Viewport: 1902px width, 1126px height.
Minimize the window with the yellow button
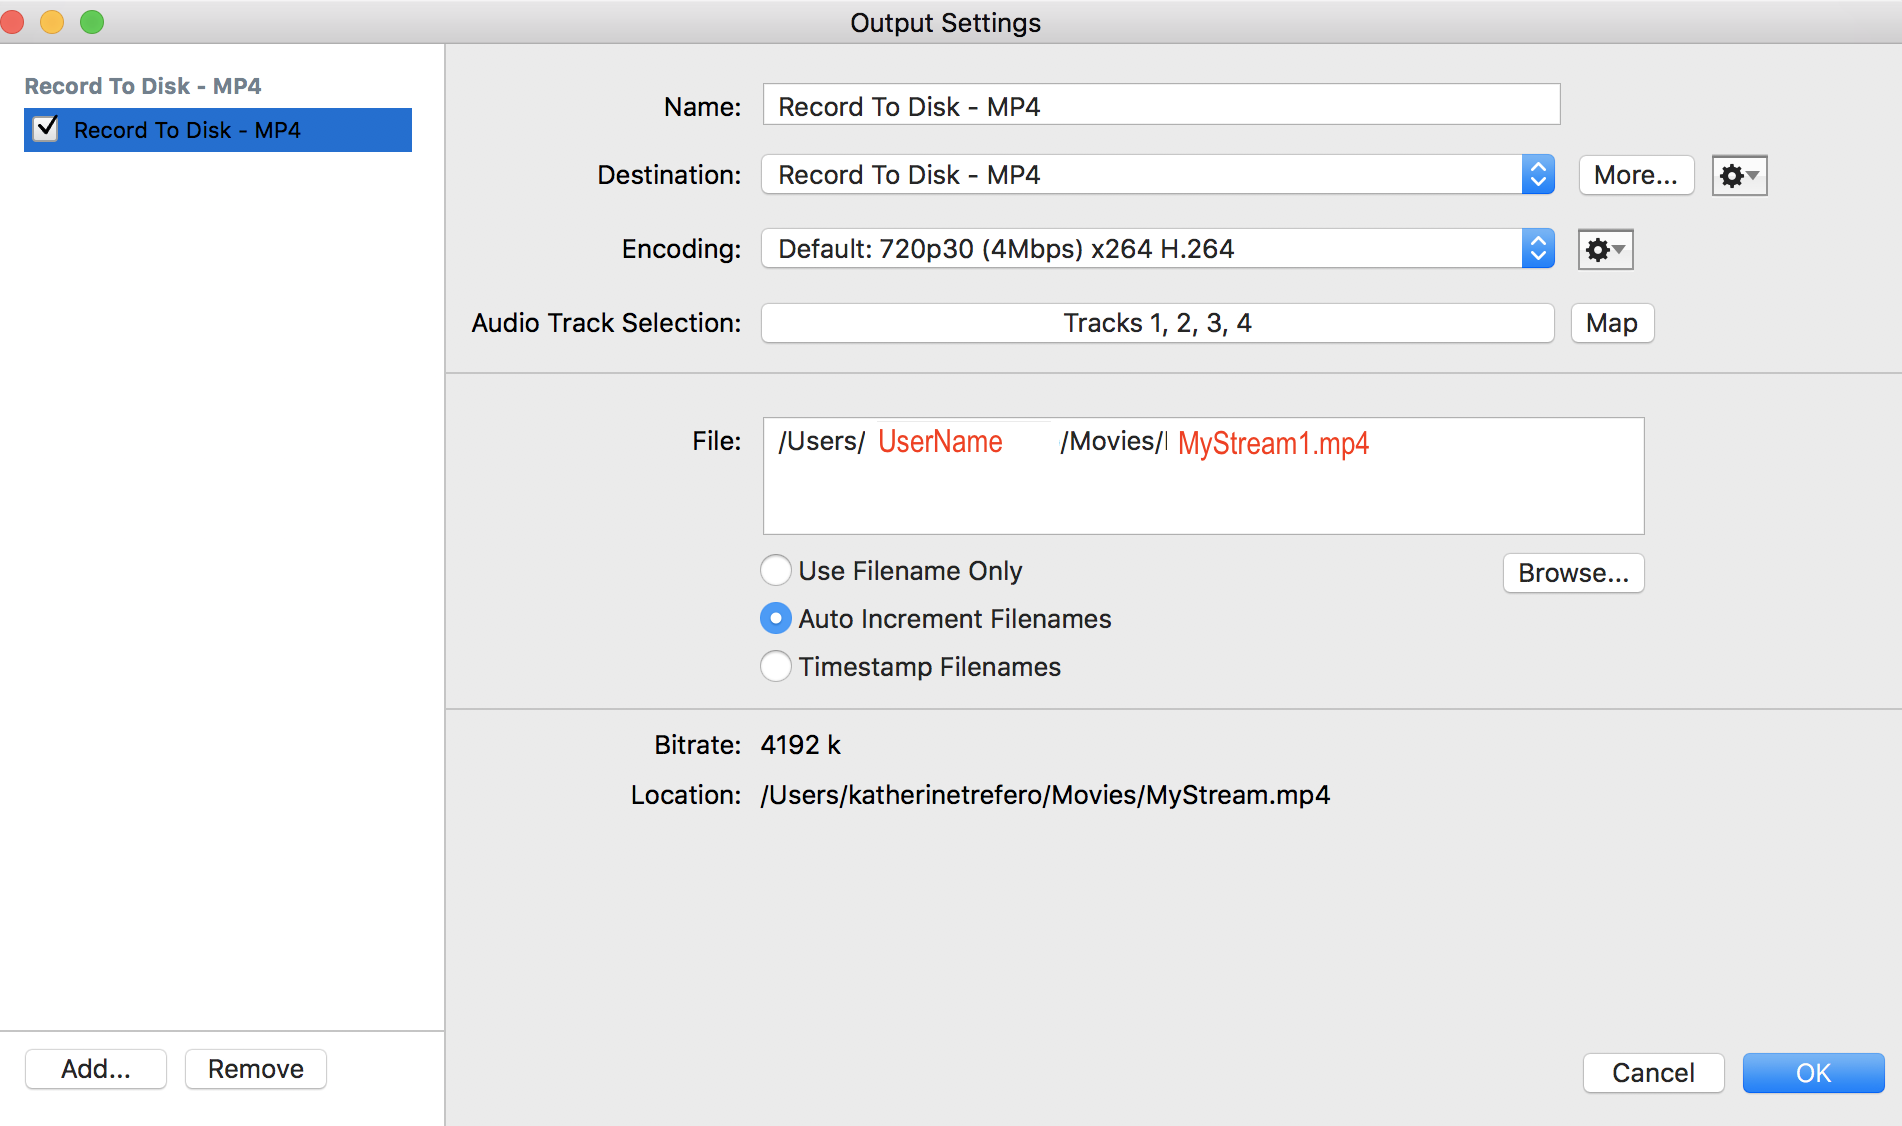point(52,22)
